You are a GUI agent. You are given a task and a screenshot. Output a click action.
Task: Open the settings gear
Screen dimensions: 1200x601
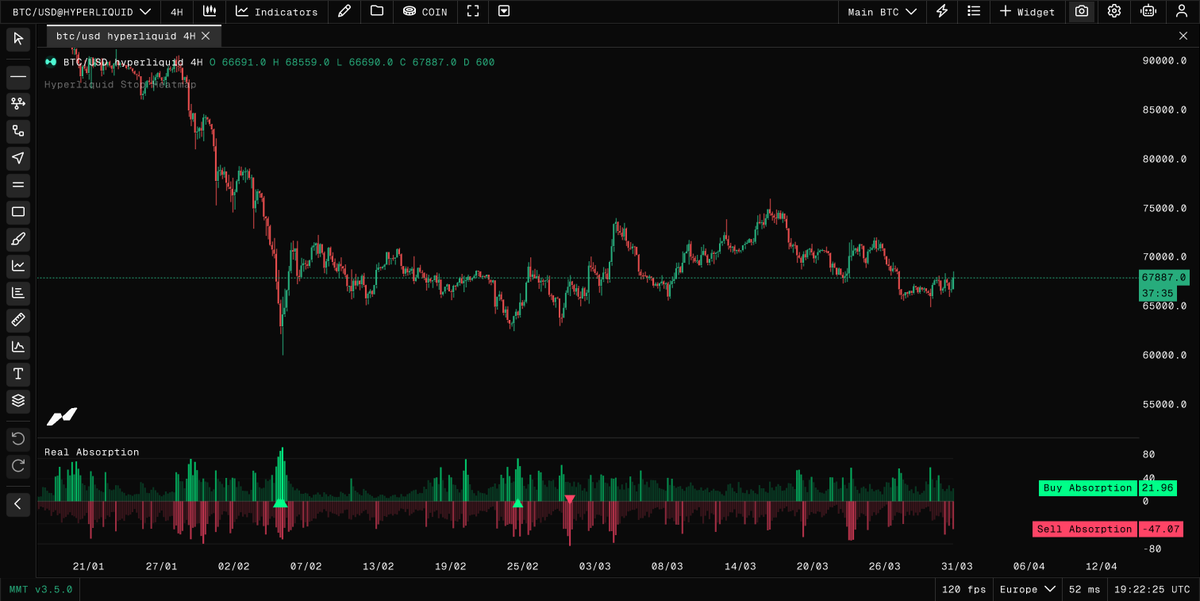(1113, 11)
